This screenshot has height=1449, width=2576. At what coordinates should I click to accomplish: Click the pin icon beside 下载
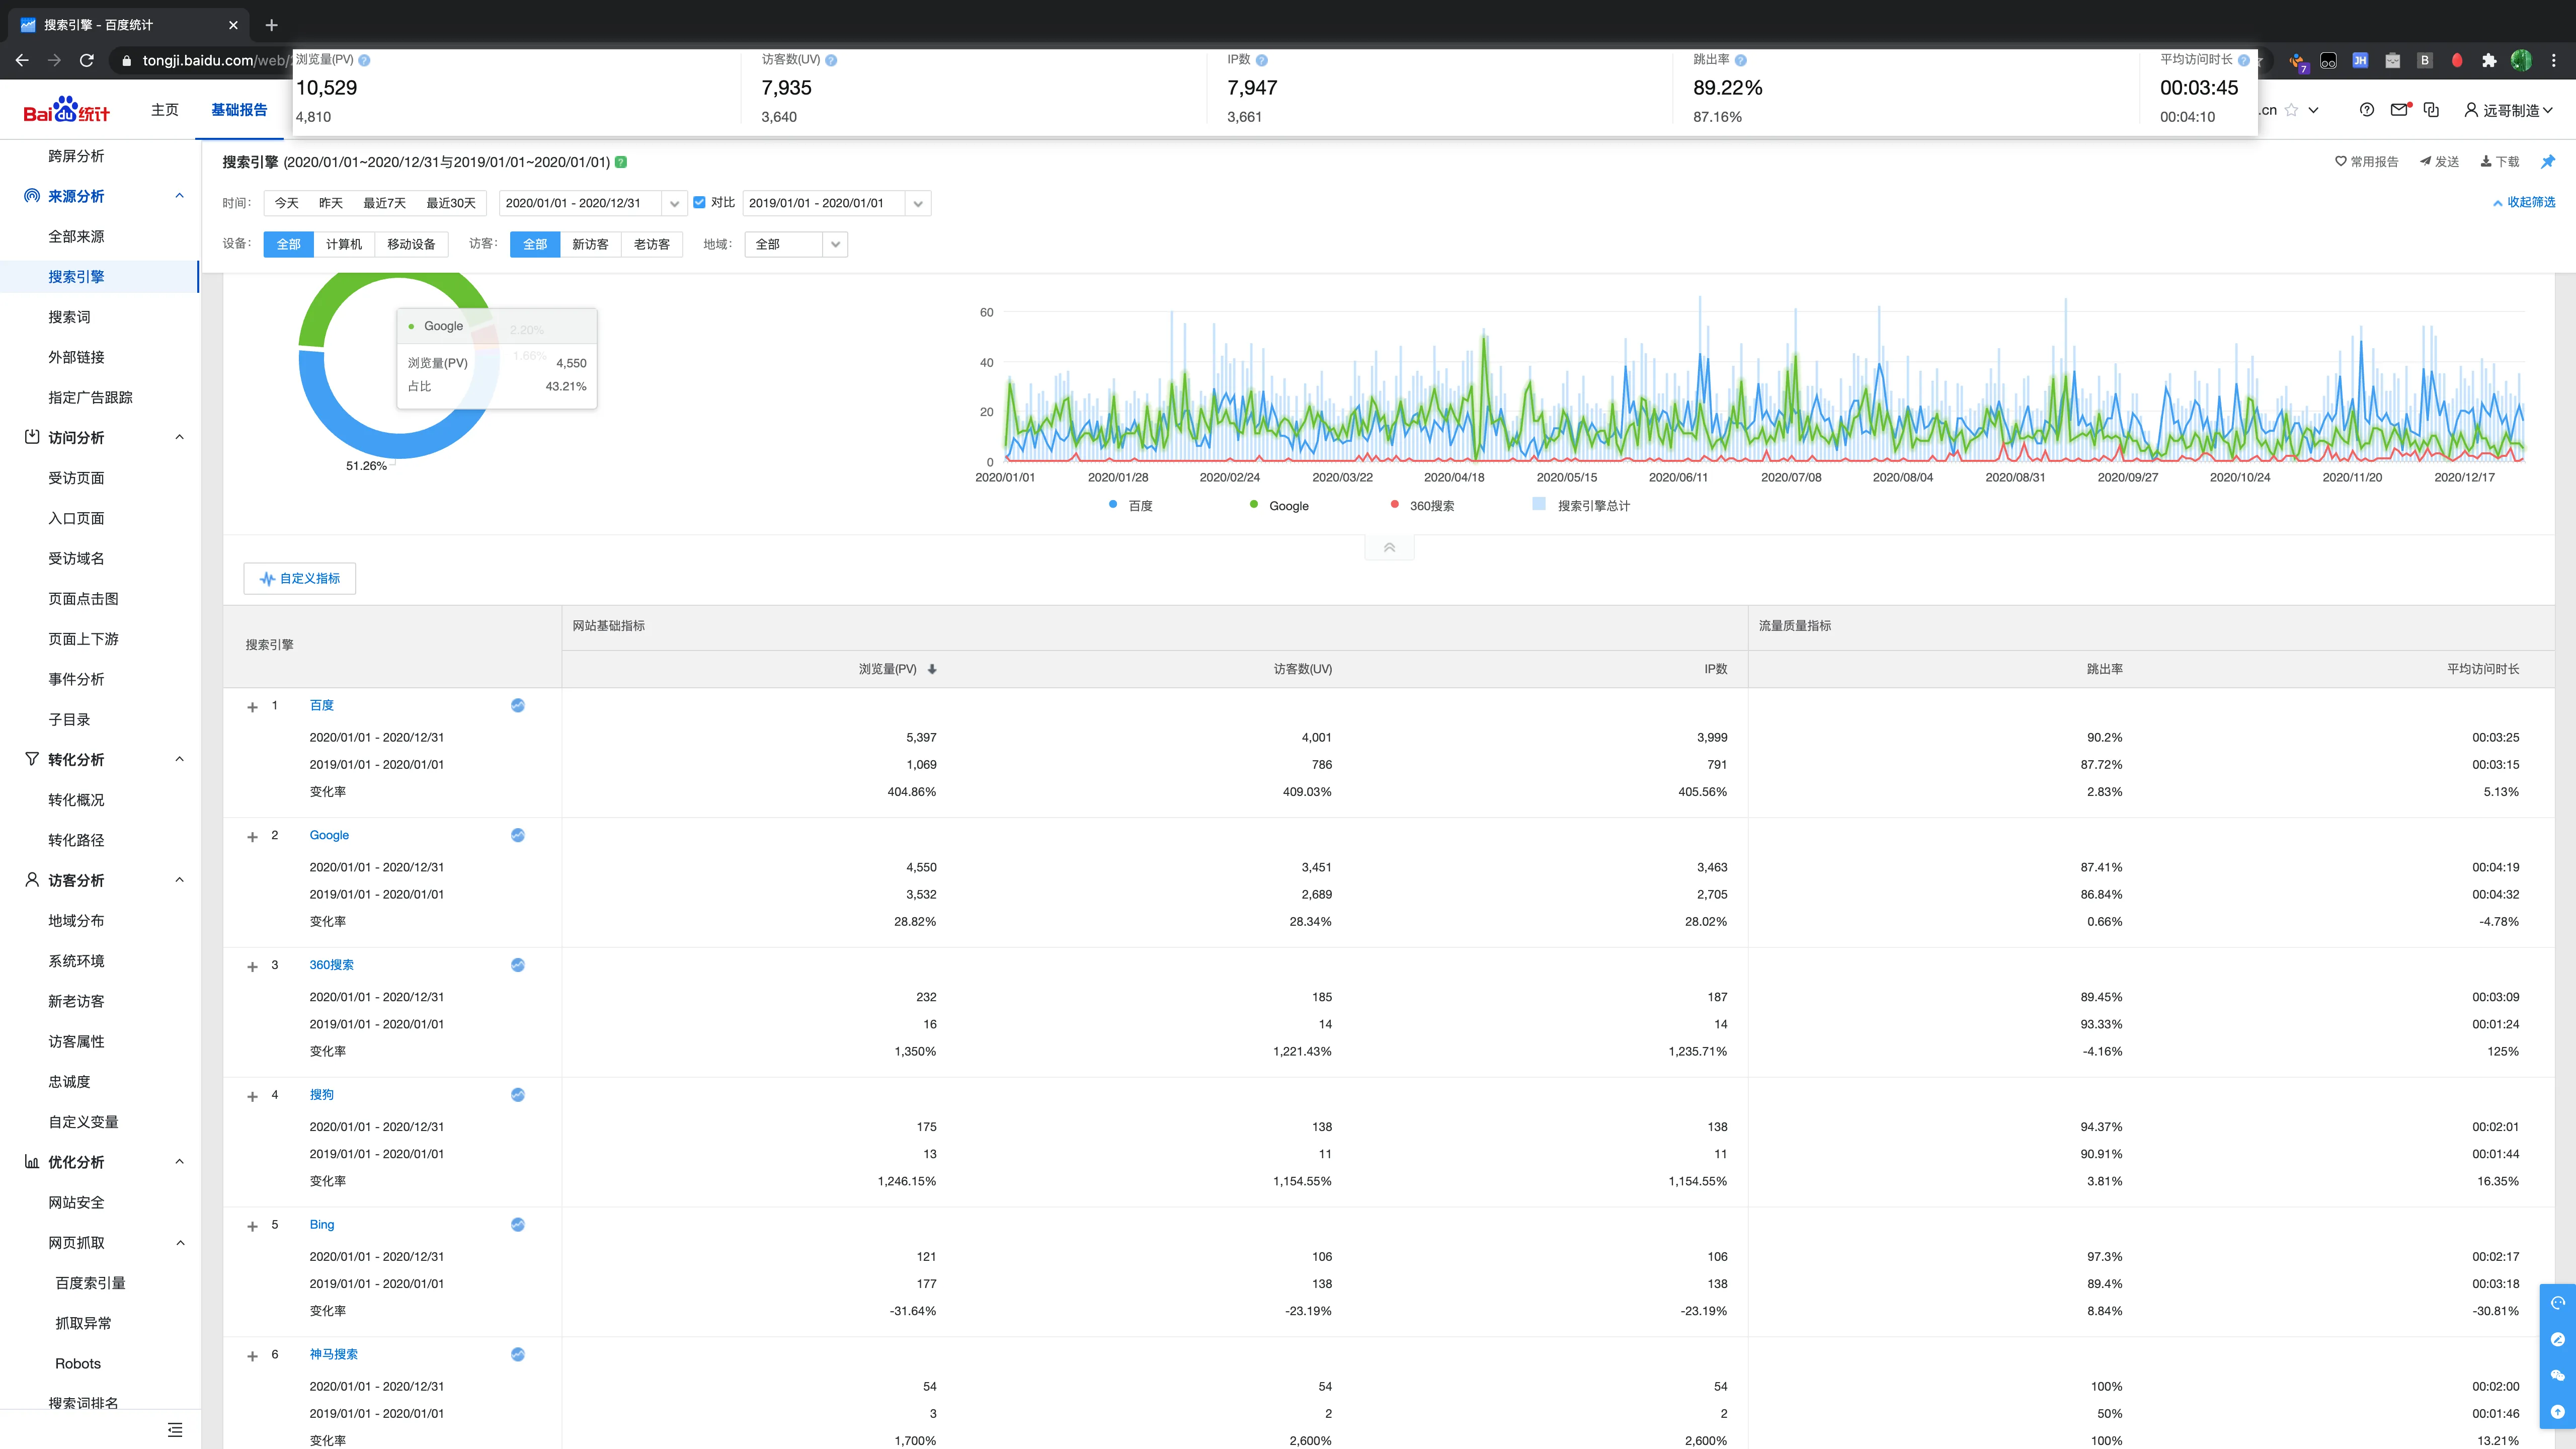(2548, 162)
